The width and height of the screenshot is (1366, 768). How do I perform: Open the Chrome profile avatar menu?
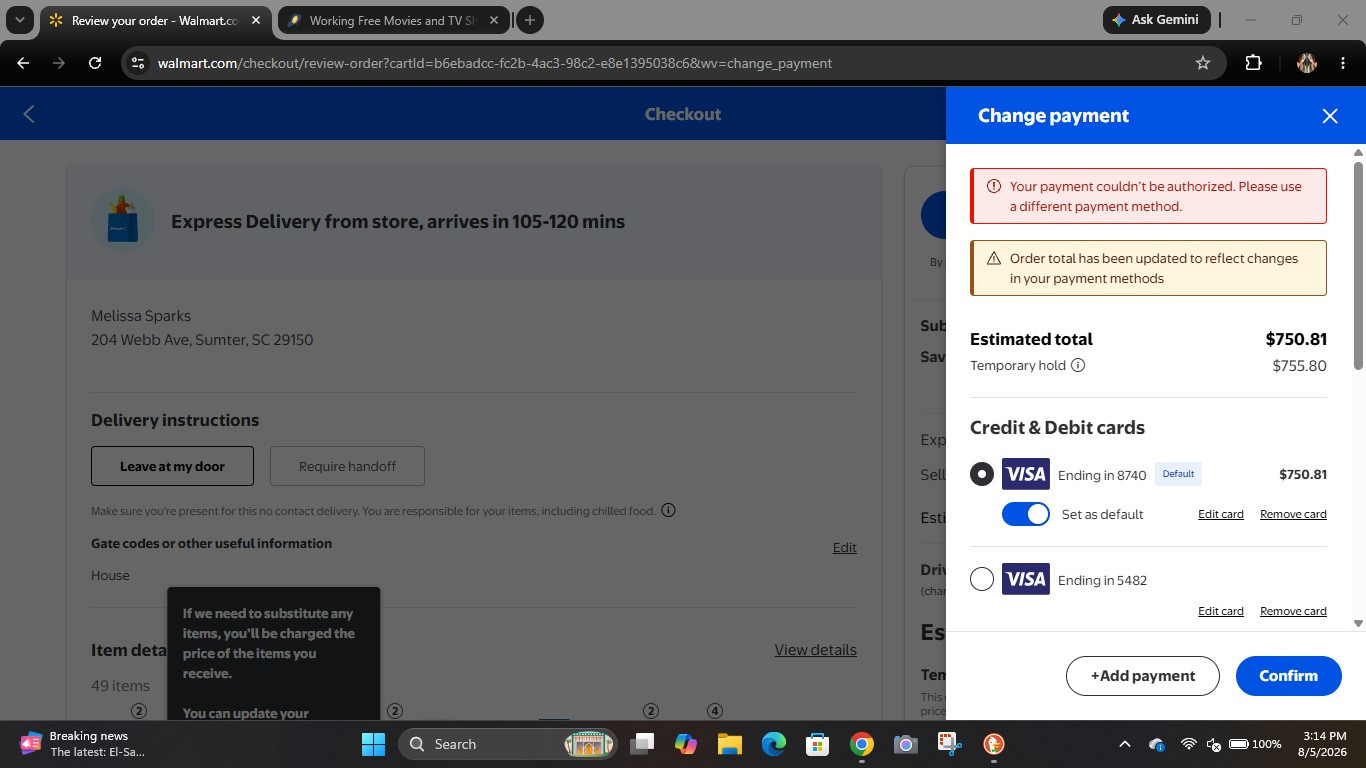pos(1306,63)
